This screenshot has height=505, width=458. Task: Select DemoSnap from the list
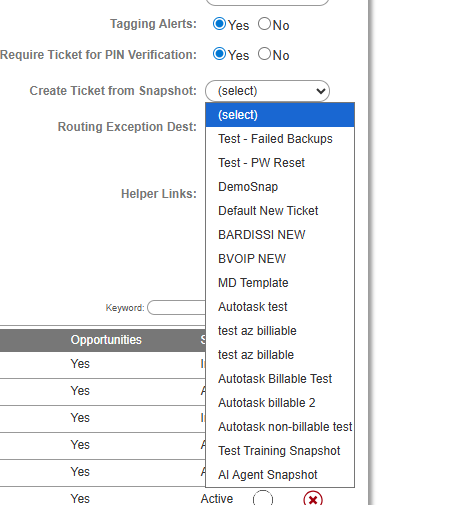point(280,187)
